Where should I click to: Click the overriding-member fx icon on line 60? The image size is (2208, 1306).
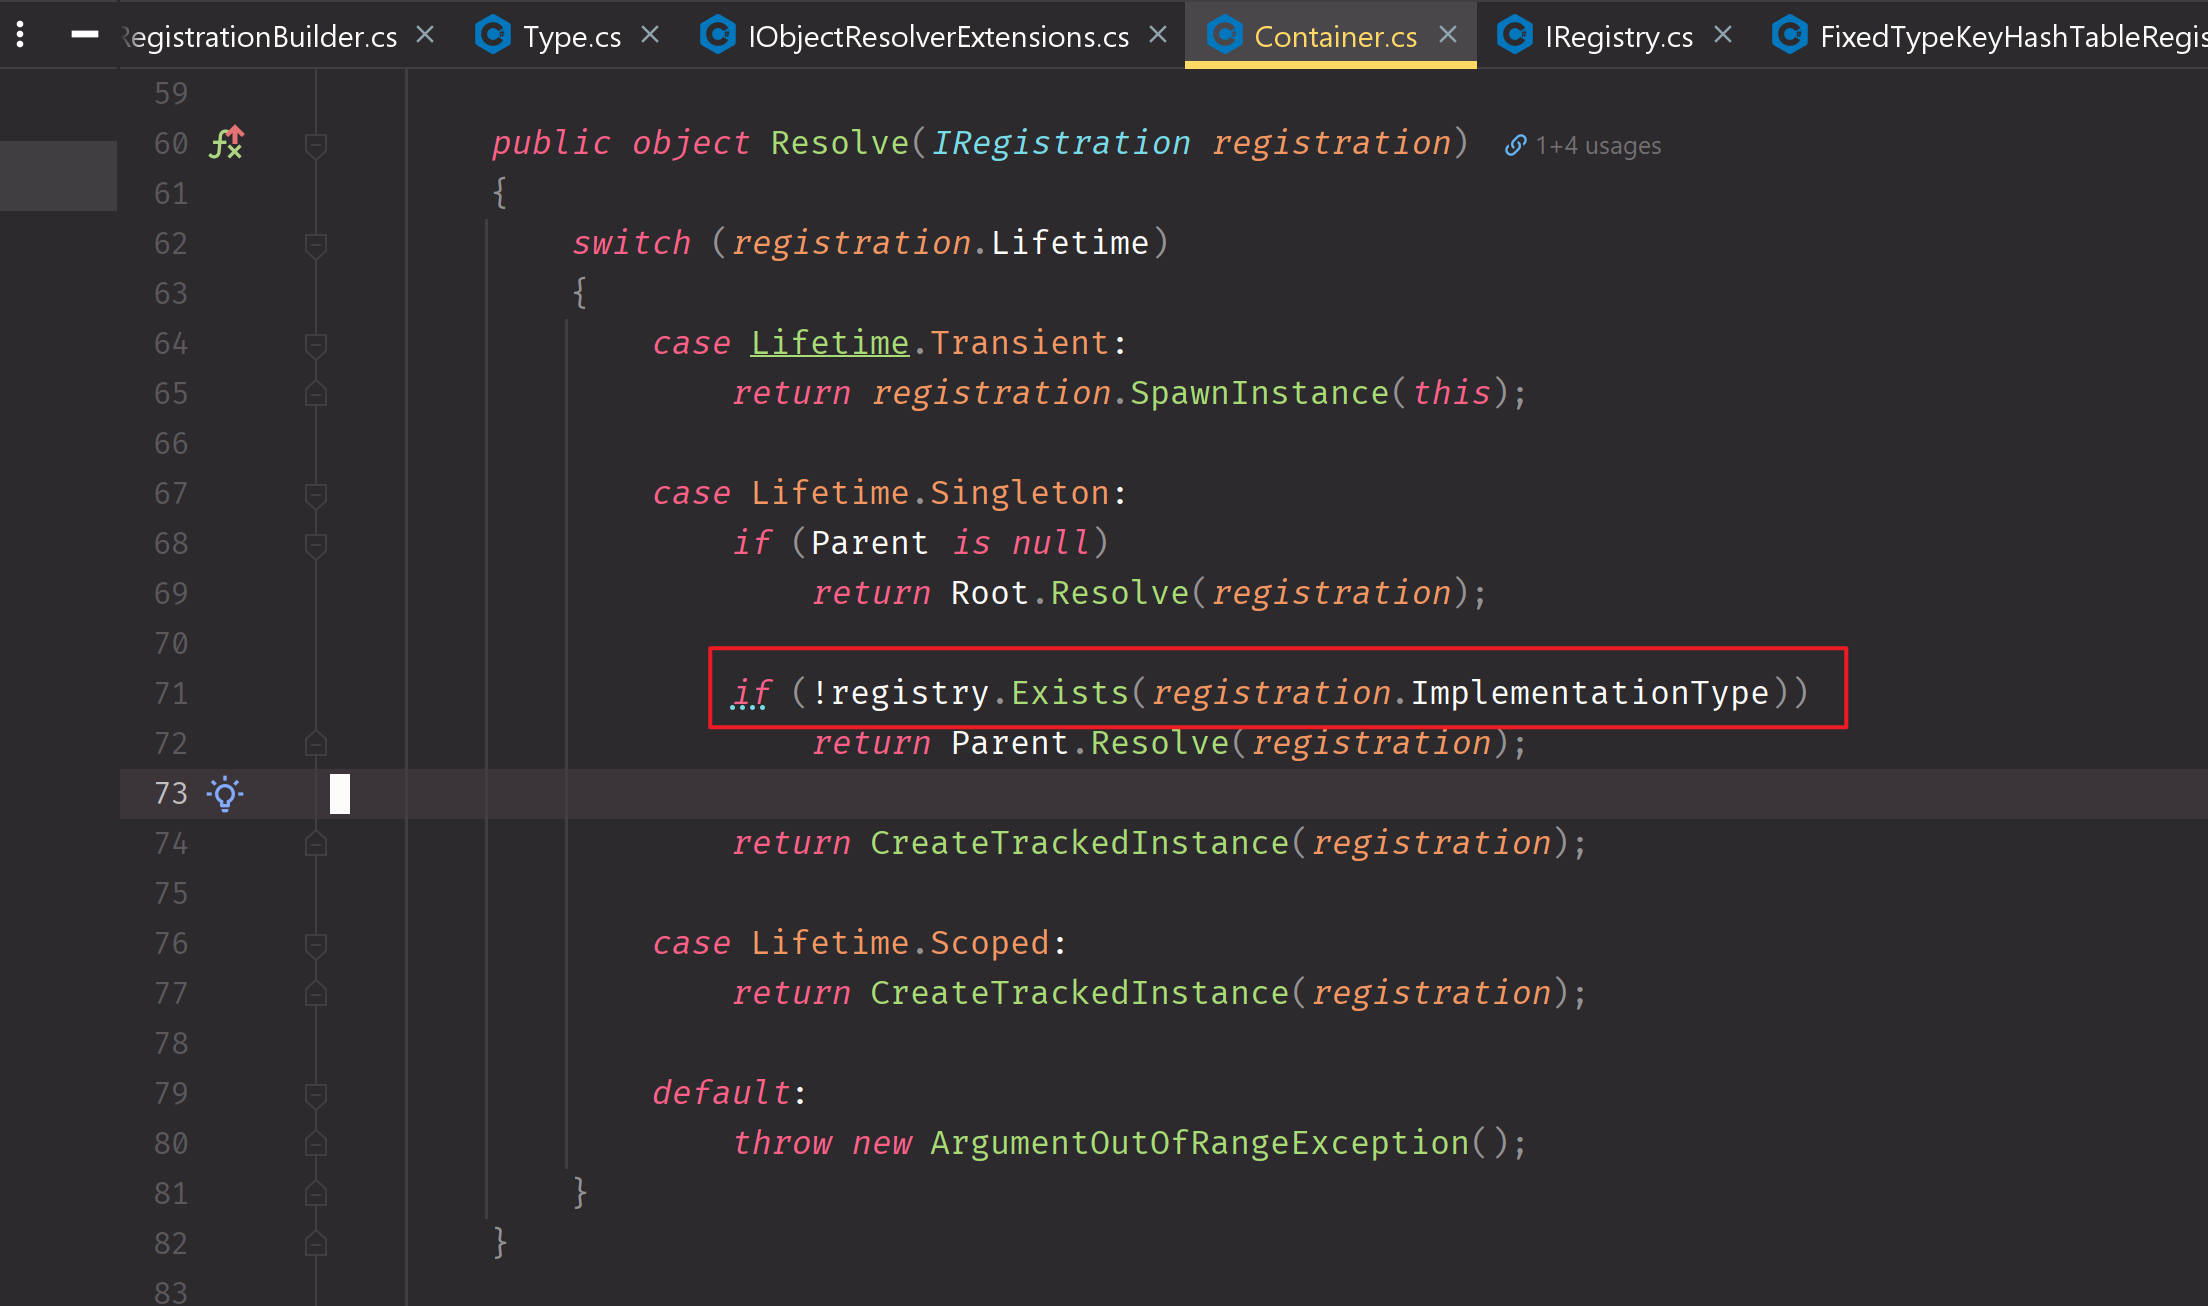[x=227, y=142]
